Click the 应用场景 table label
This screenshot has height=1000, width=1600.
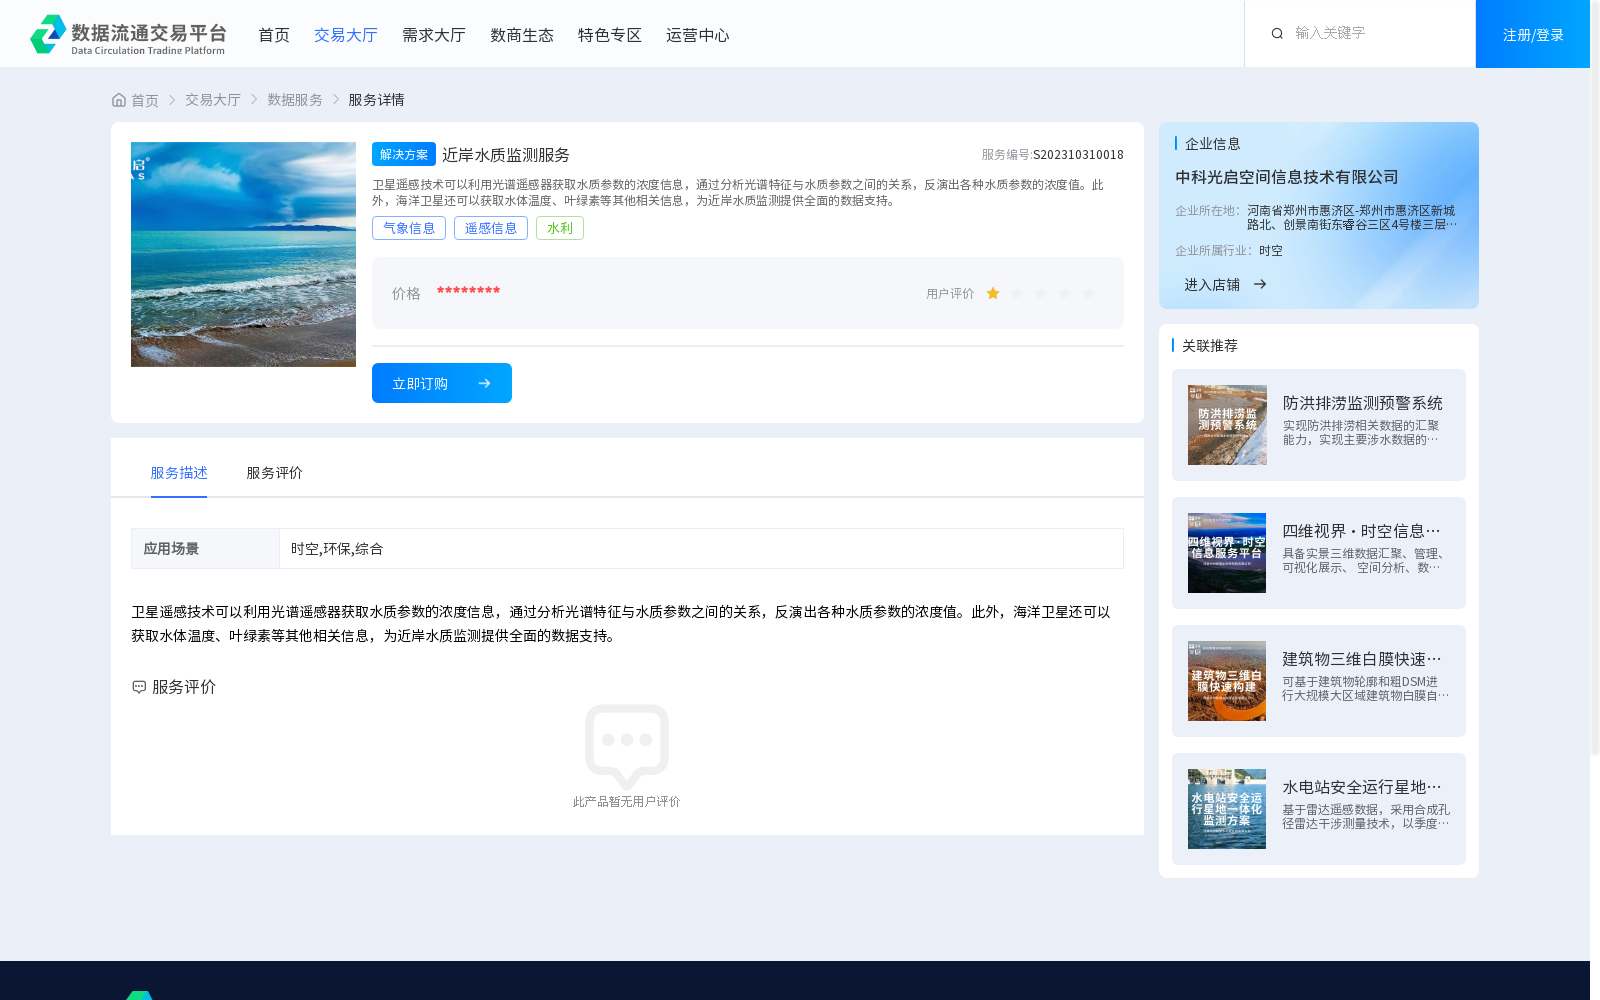171,549
